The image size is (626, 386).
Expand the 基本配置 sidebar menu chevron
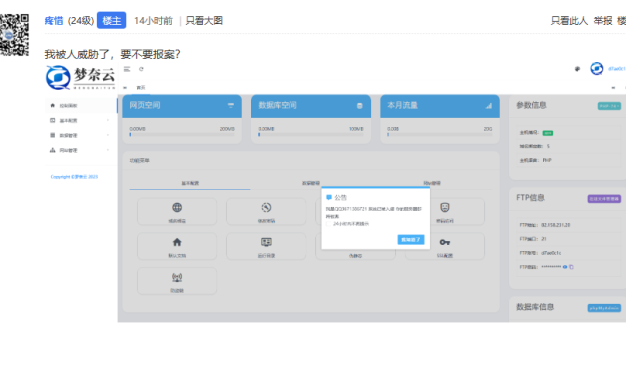(x=108, y=121)
